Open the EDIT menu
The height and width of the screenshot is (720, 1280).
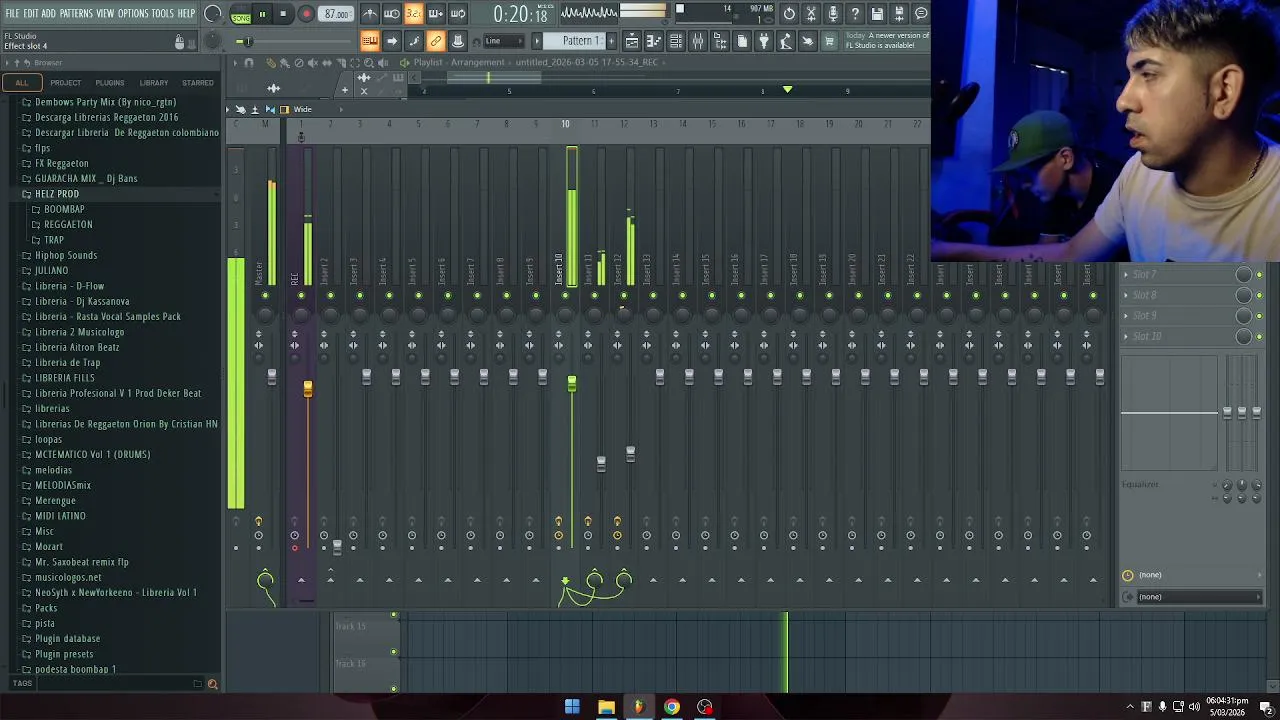[x=30, y=13]
